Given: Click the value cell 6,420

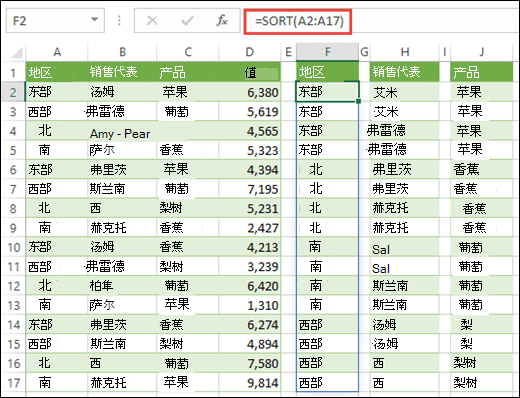Looking at the screenshot, I should [250, 286].
